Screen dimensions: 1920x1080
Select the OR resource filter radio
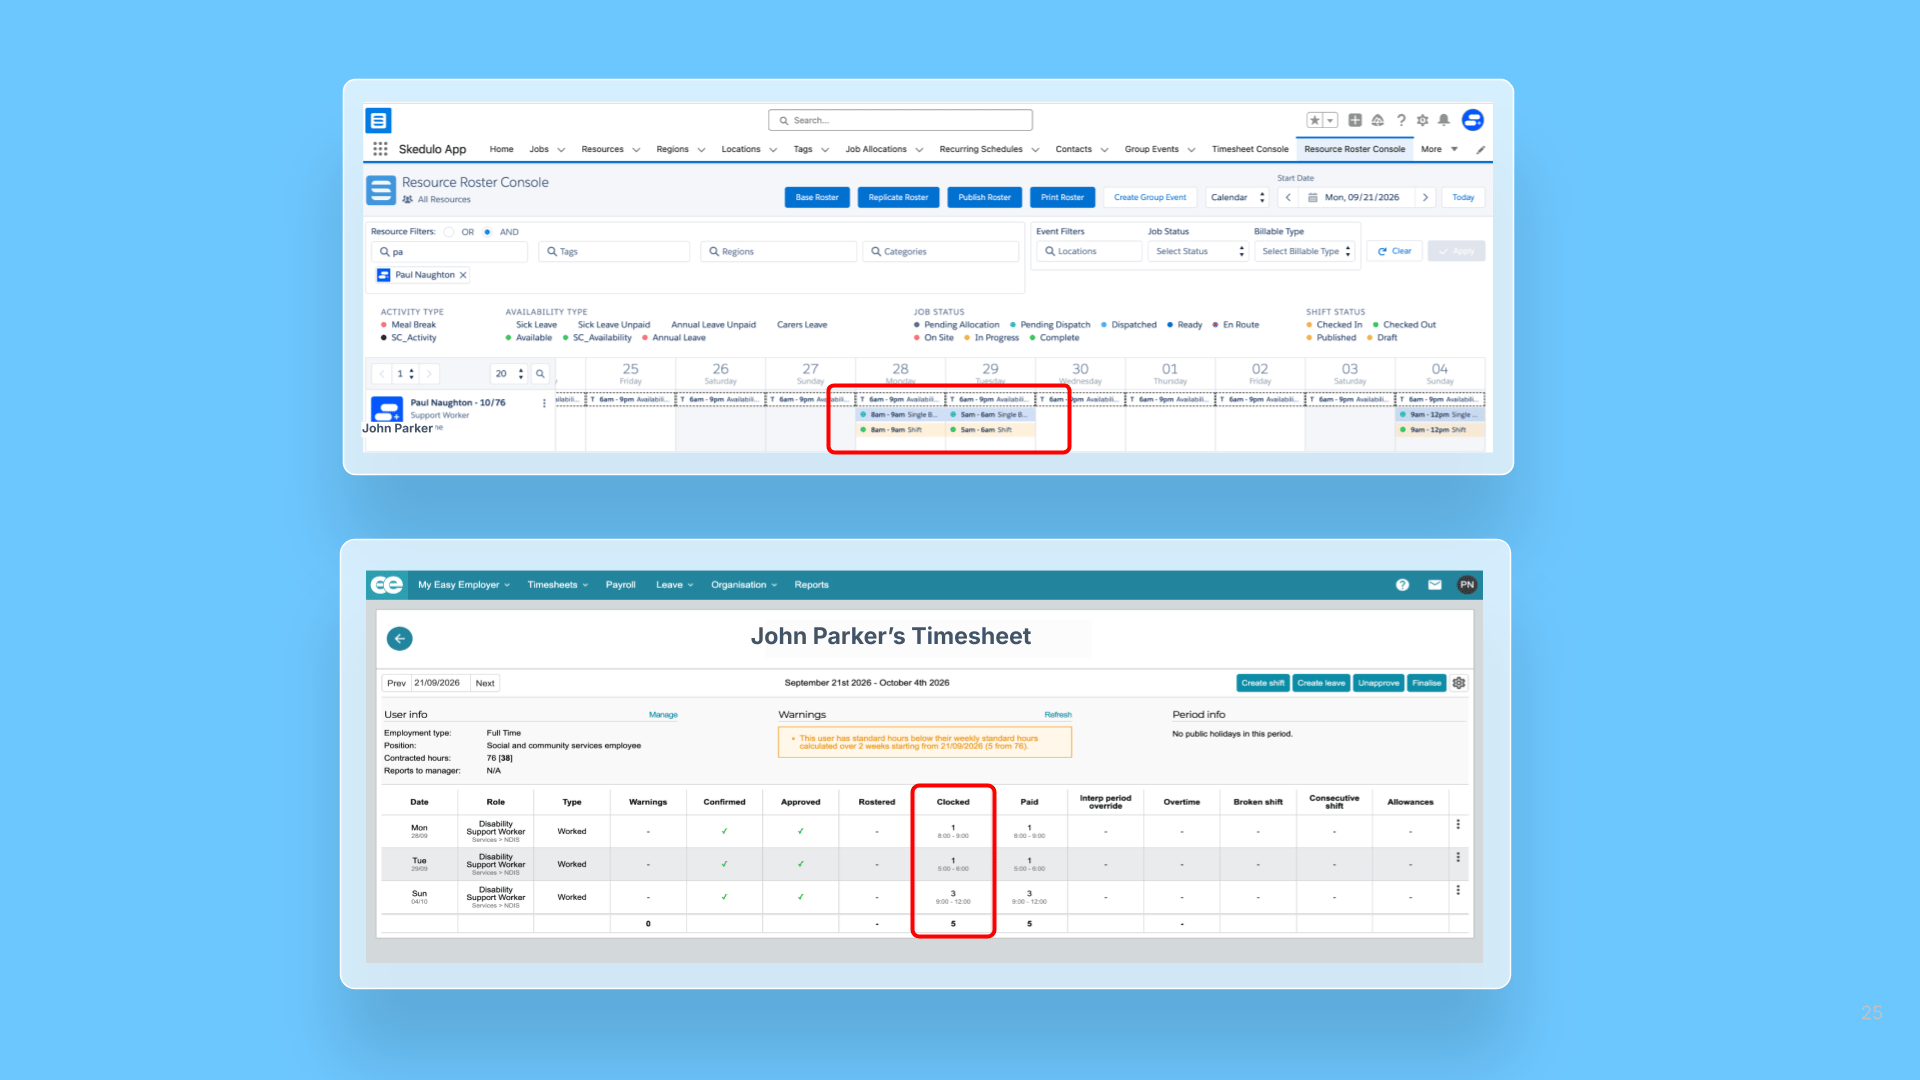(x=449, y=232)
